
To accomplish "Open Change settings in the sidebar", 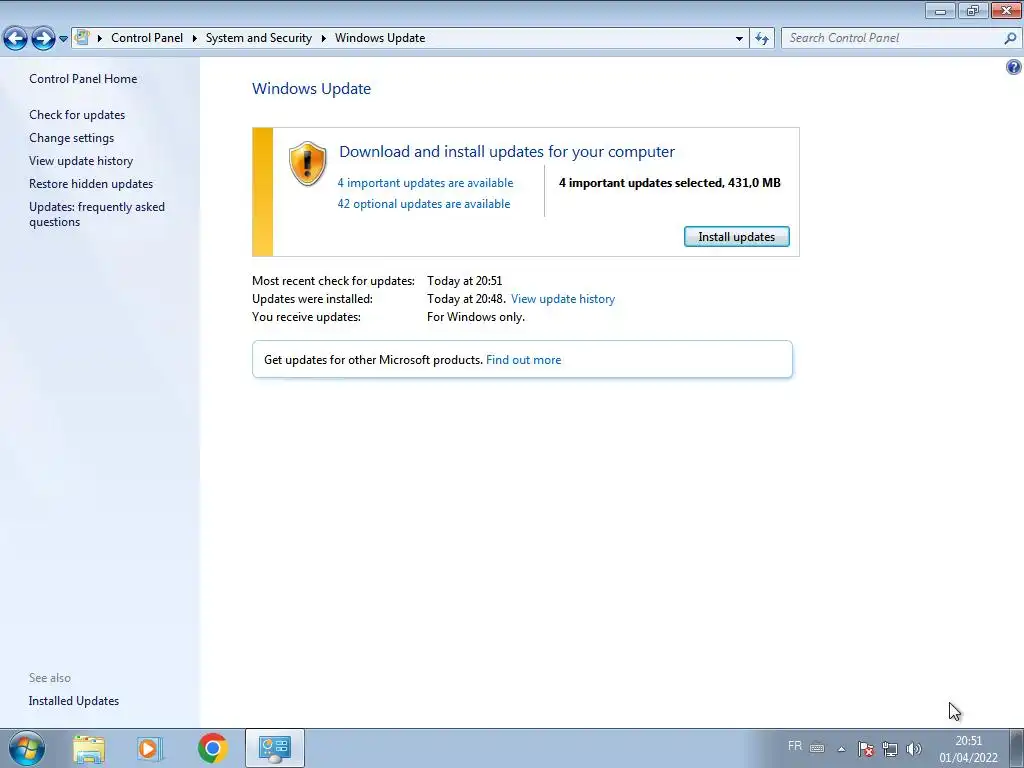I will click(71, 137).
